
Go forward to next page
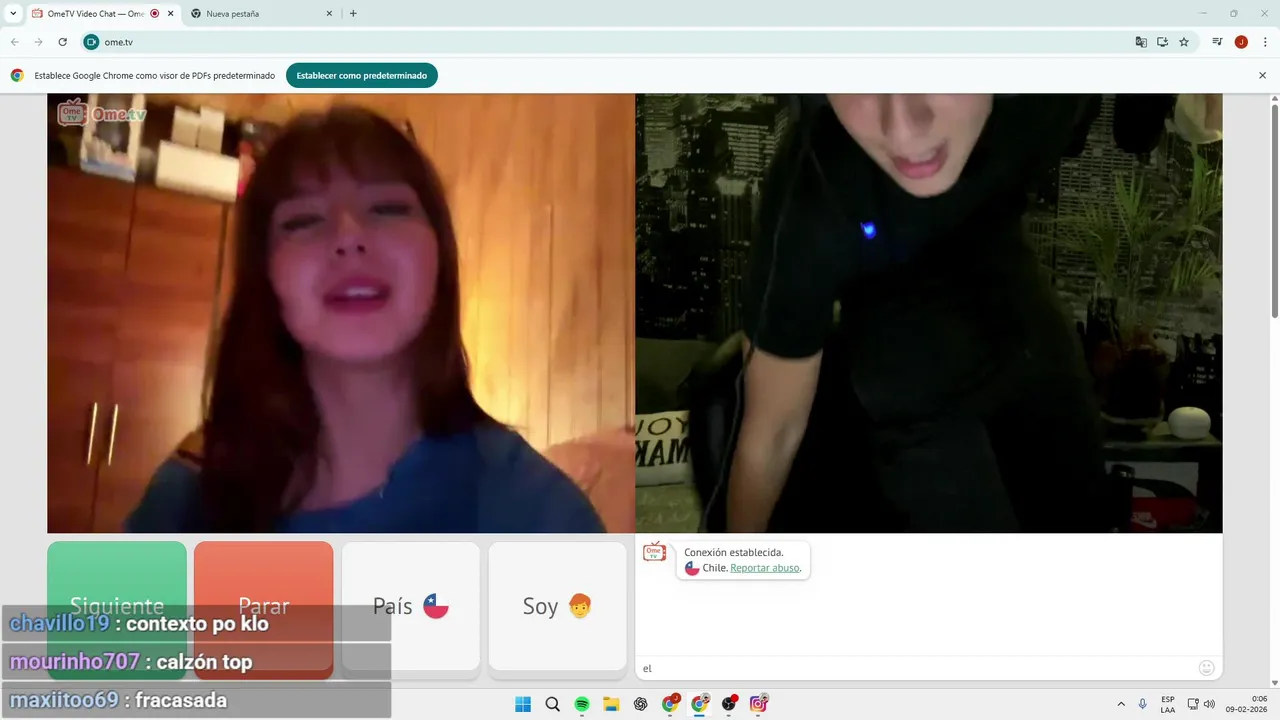click(38, 42)
